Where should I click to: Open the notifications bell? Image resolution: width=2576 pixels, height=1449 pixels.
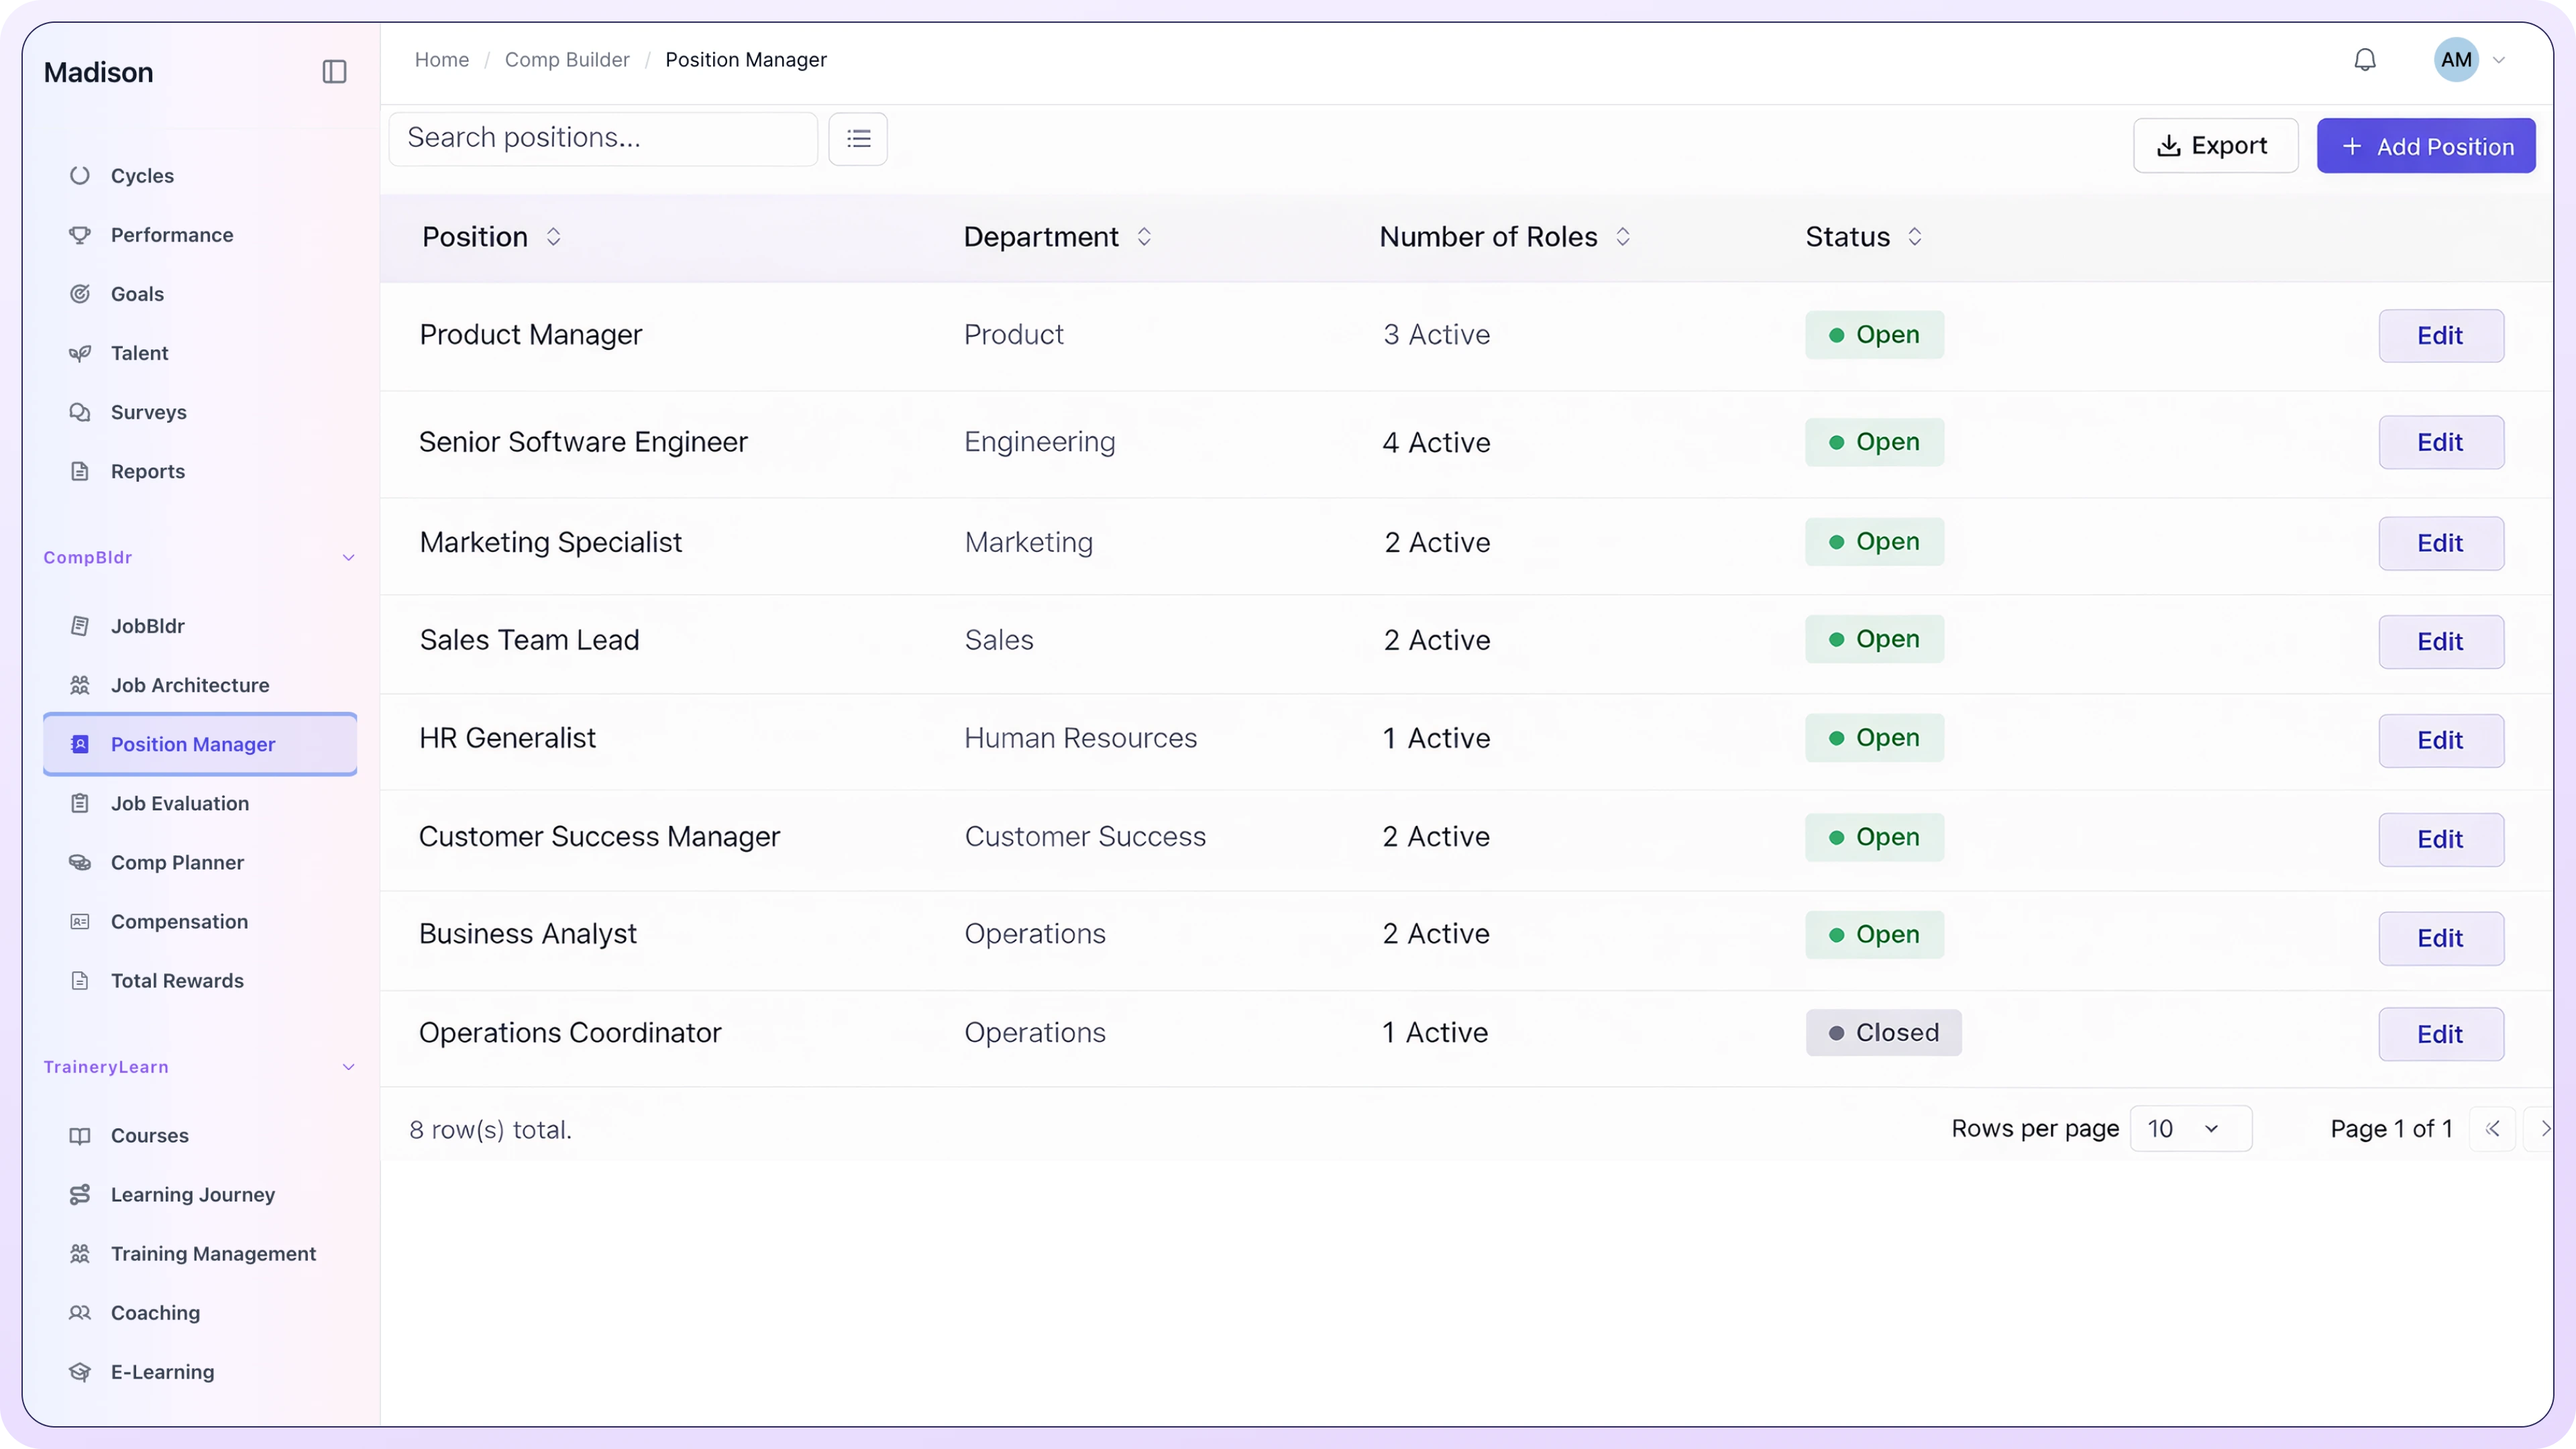point(2364,60)
